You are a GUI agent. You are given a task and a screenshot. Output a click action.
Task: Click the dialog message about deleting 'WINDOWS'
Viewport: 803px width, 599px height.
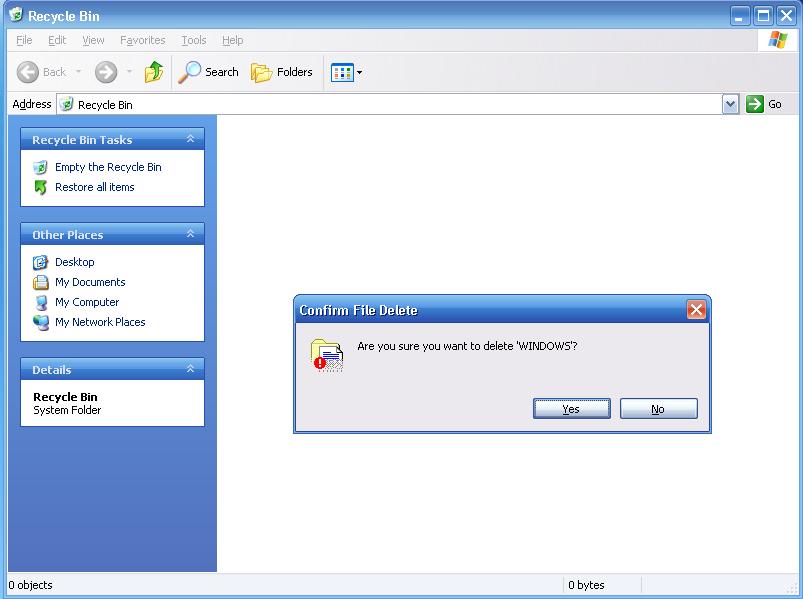coord(467,346)
